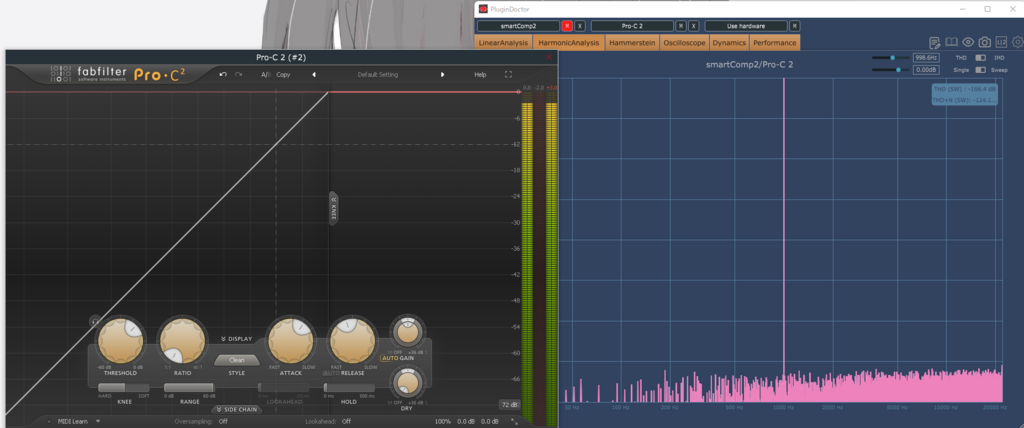Open the smartComp2 plugin slot in PluginDoctor

click(x=518, y=26)
